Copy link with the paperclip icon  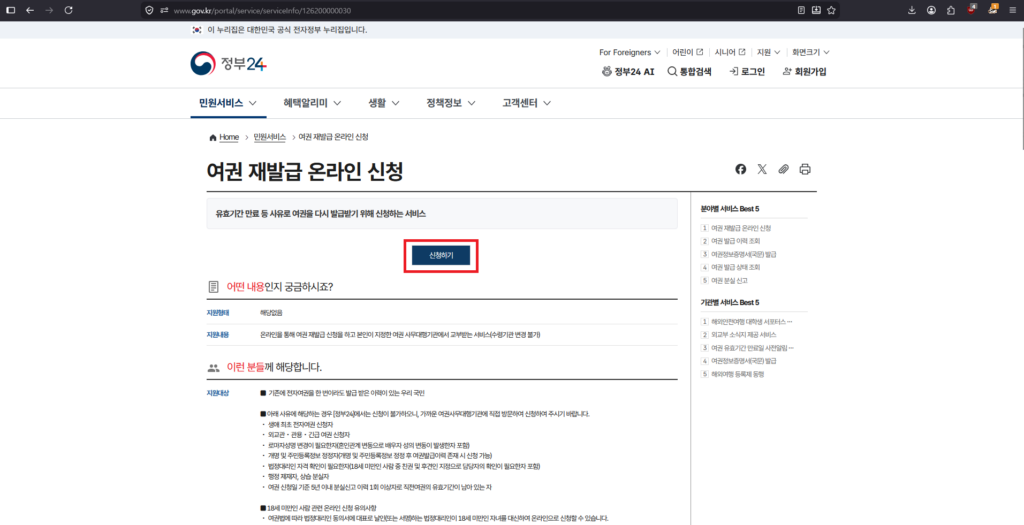[x=784, y=169]
